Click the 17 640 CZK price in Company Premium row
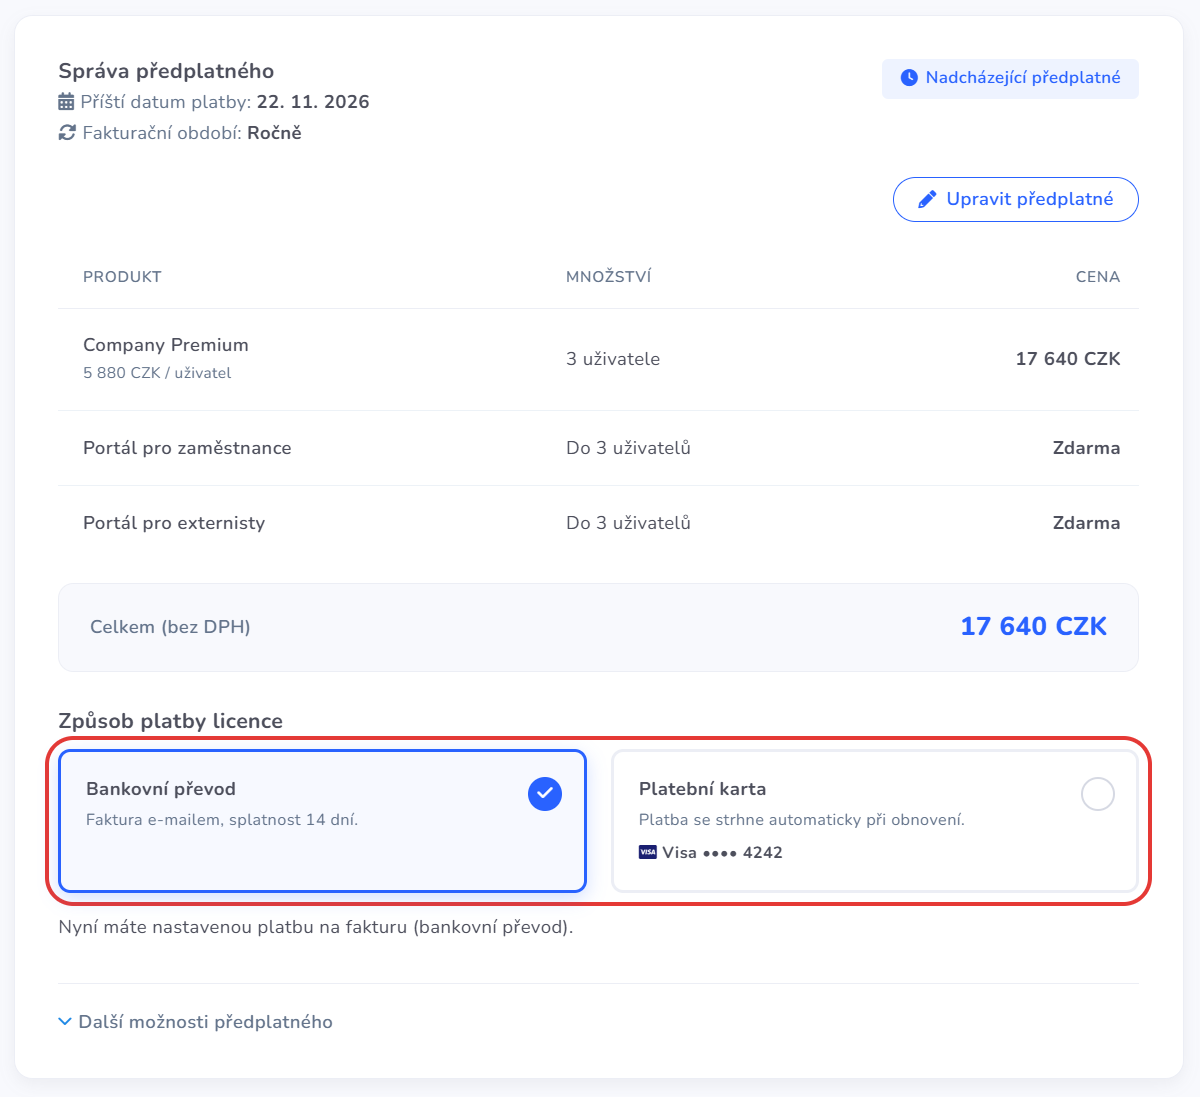Image resolution: width=1200 pixels, height=1097 pixels. pyautogui.click(x=1068, y=359)
